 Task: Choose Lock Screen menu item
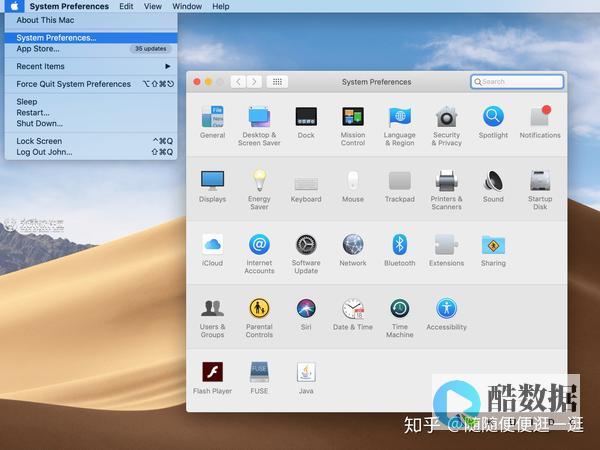pos(91,141)
